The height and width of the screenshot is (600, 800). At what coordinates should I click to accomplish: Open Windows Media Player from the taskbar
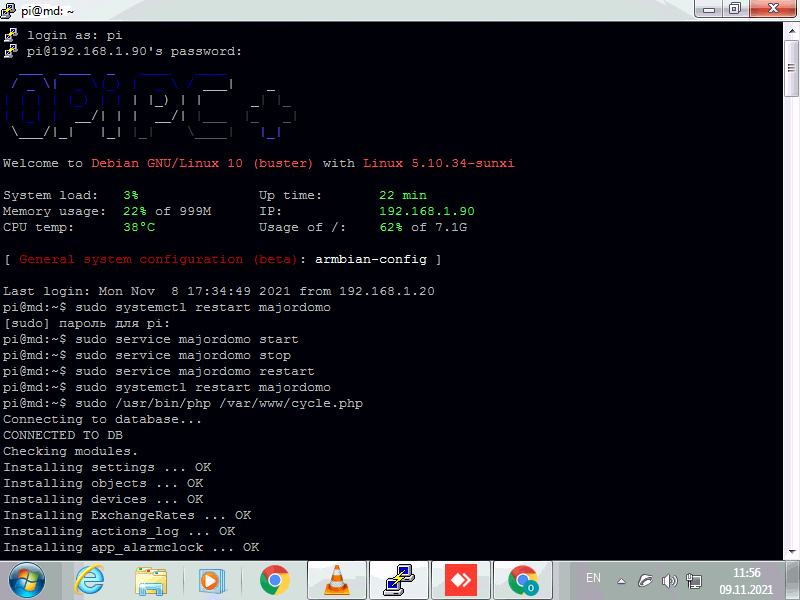[x=213, y=579]
